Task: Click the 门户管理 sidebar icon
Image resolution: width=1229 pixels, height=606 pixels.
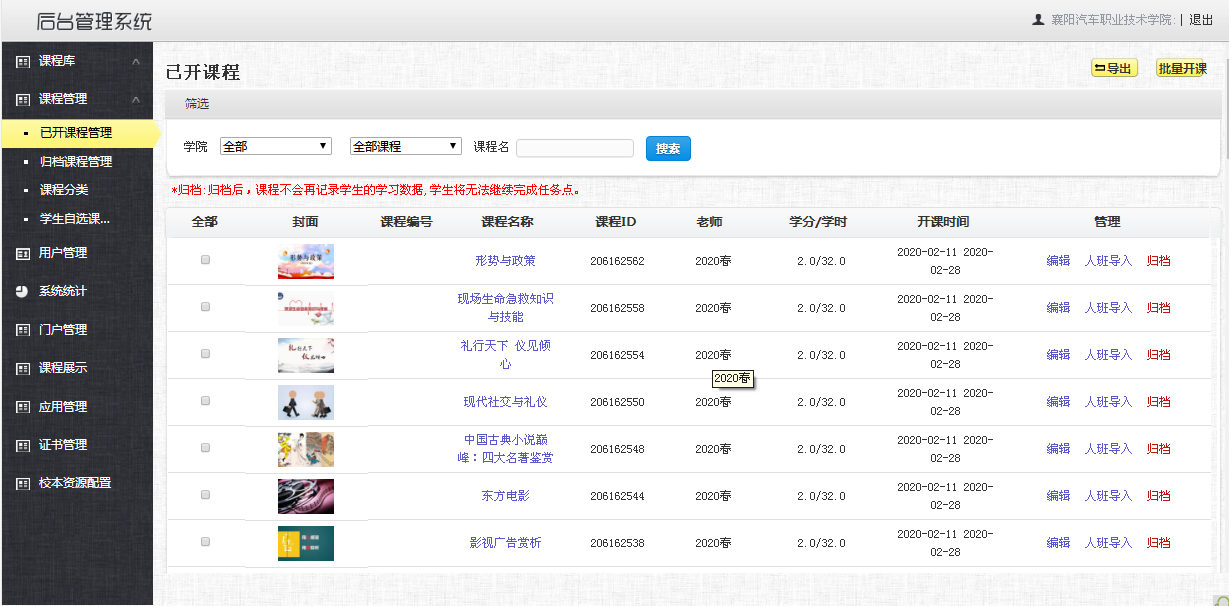Action: coord(23,330)
